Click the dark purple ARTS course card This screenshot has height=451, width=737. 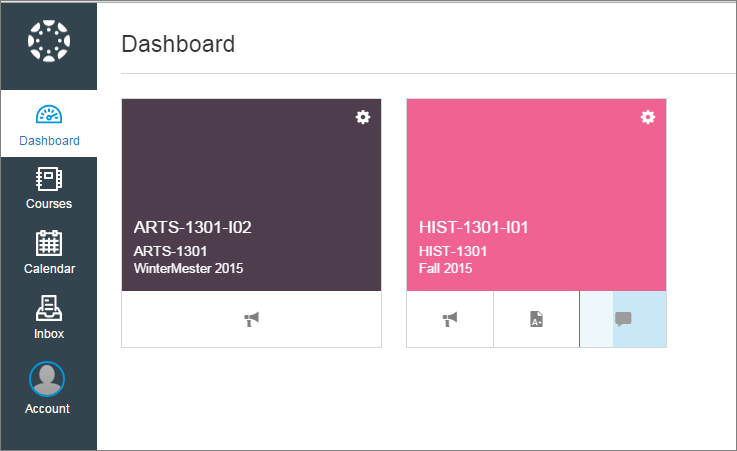(251, 194)
